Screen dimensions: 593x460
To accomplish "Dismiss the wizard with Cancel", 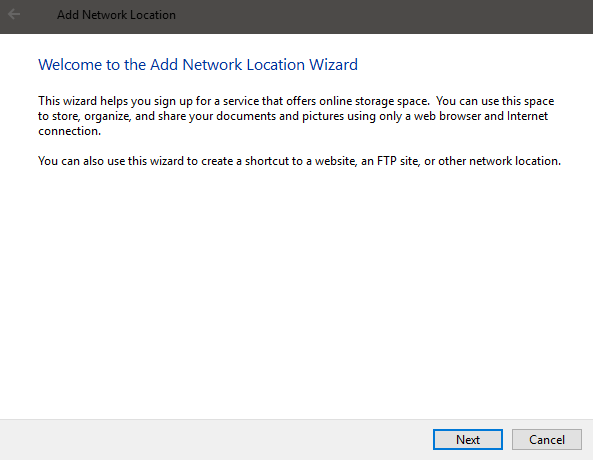I will (x=546, y=440).
